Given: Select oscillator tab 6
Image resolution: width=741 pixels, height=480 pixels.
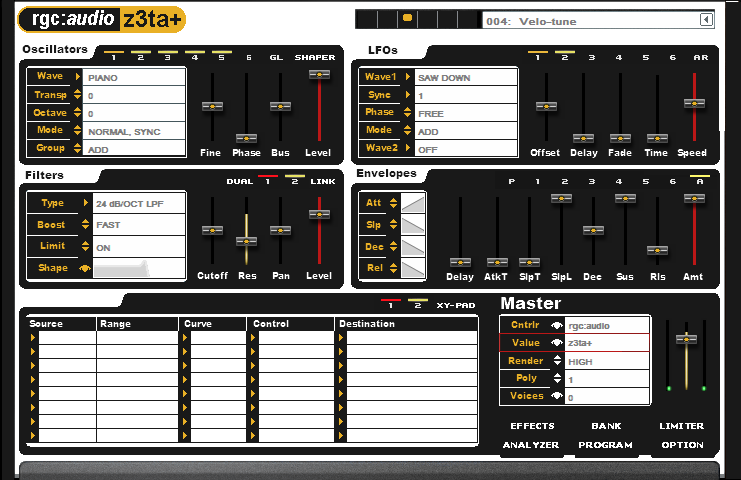Looking at the screenshot, I should point(249,57).
